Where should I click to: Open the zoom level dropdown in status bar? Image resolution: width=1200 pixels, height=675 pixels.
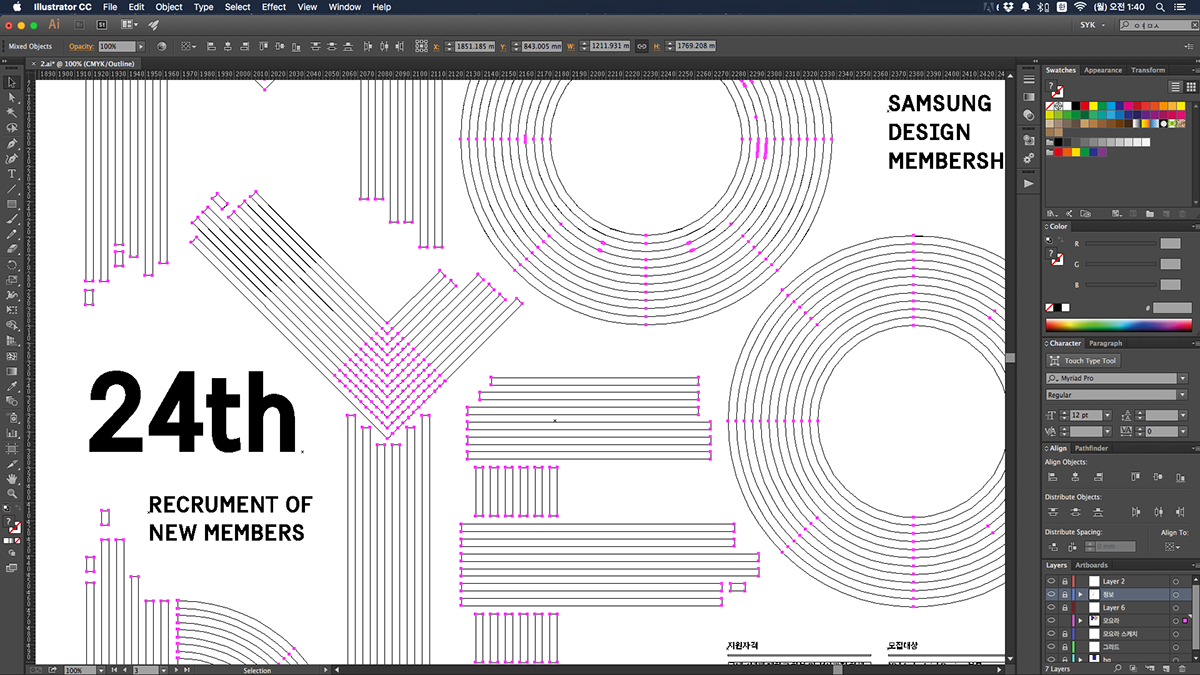103,670
